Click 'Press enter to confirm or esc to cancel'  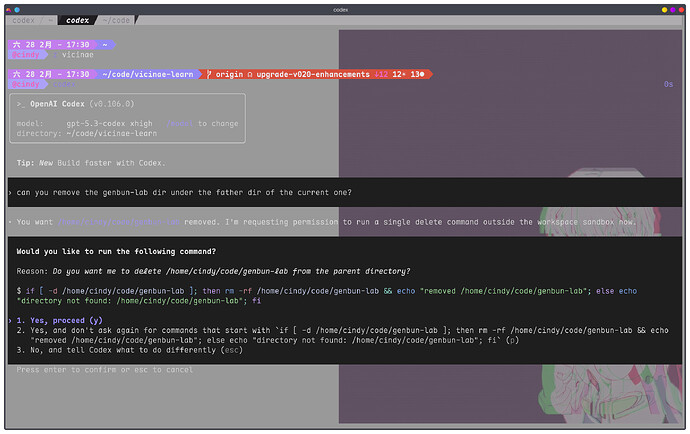[105, 370]
